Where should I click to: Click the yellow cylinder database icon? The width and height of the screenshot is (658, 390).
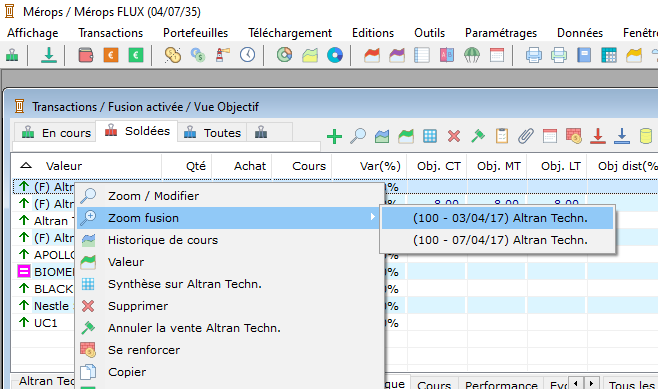[645, 136]
